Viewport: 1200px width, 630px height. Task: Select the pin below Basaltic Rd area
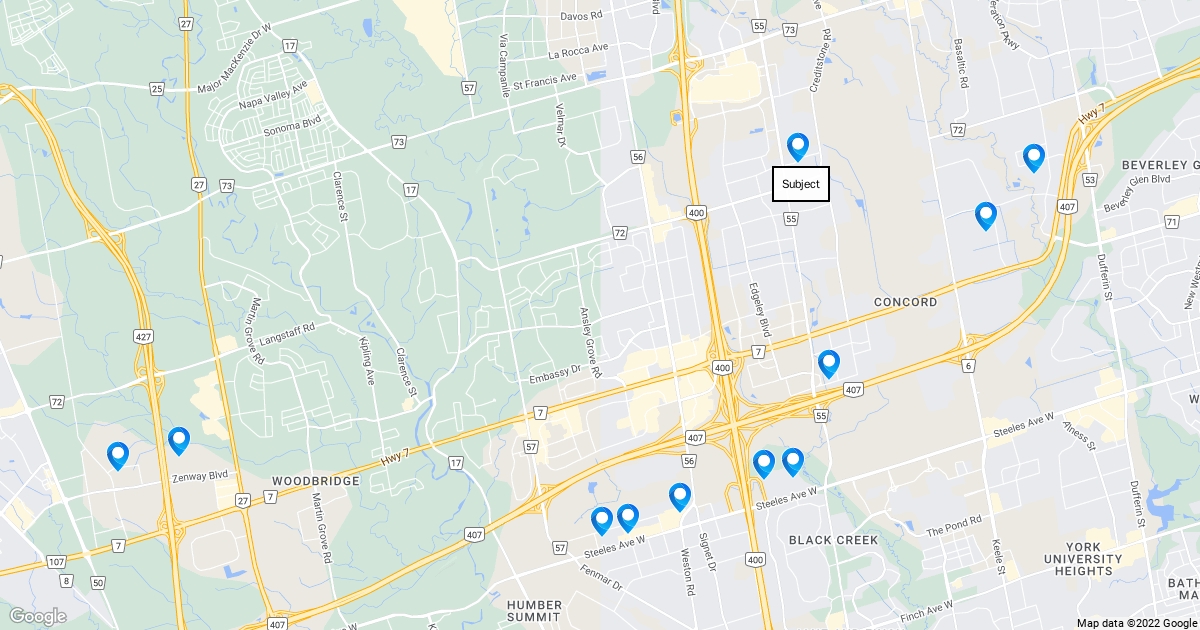pos(985,216)
